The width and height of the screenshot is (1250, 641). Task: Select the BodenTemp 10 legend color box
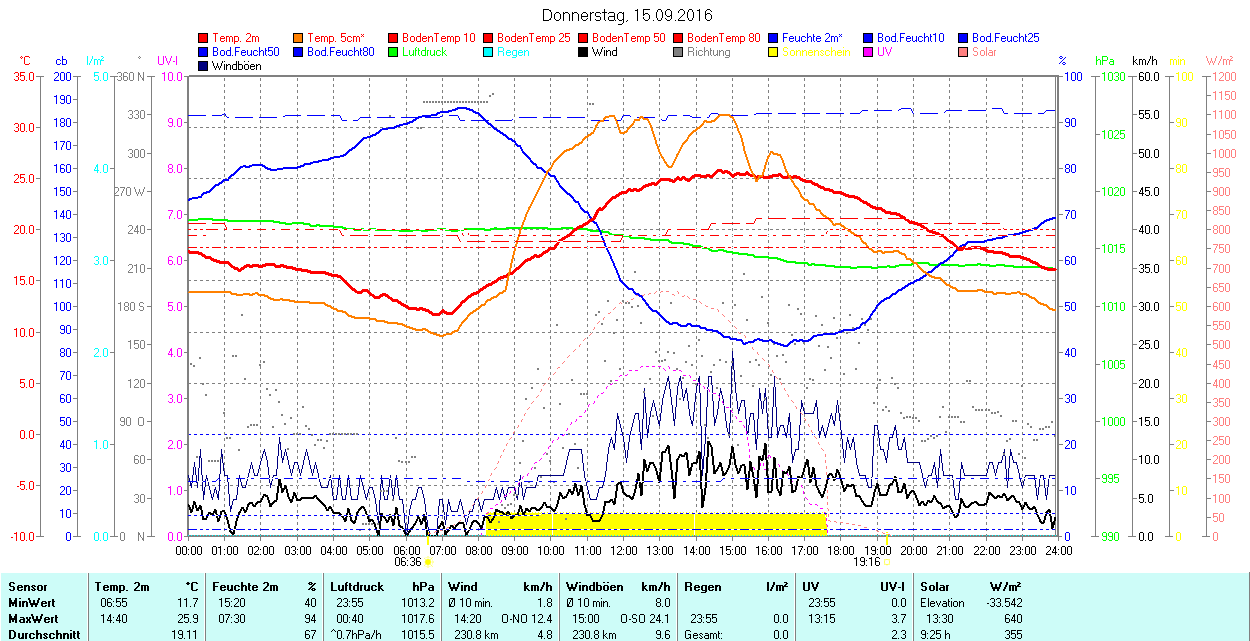coord(393,38)
